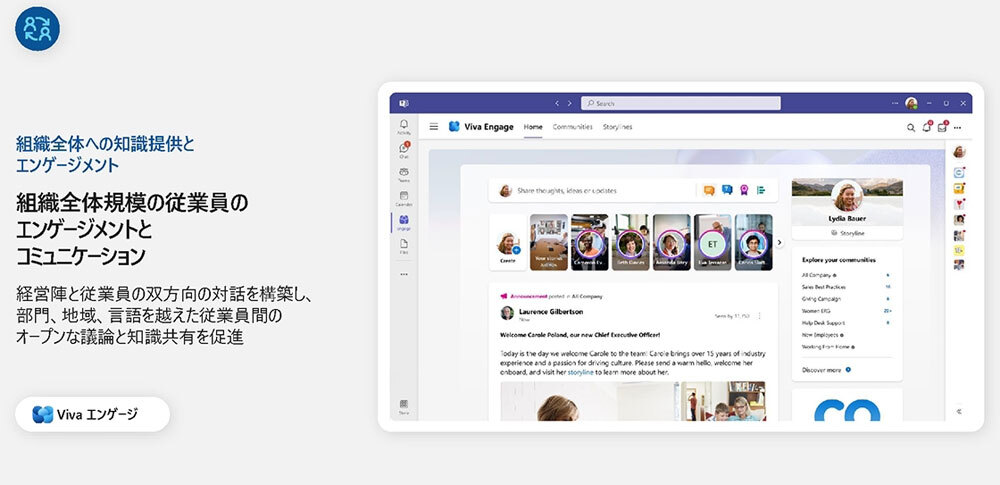1000x485 pixels.
Task: Click Laurence Gilbertson's avatar on post
Action: 507,313
